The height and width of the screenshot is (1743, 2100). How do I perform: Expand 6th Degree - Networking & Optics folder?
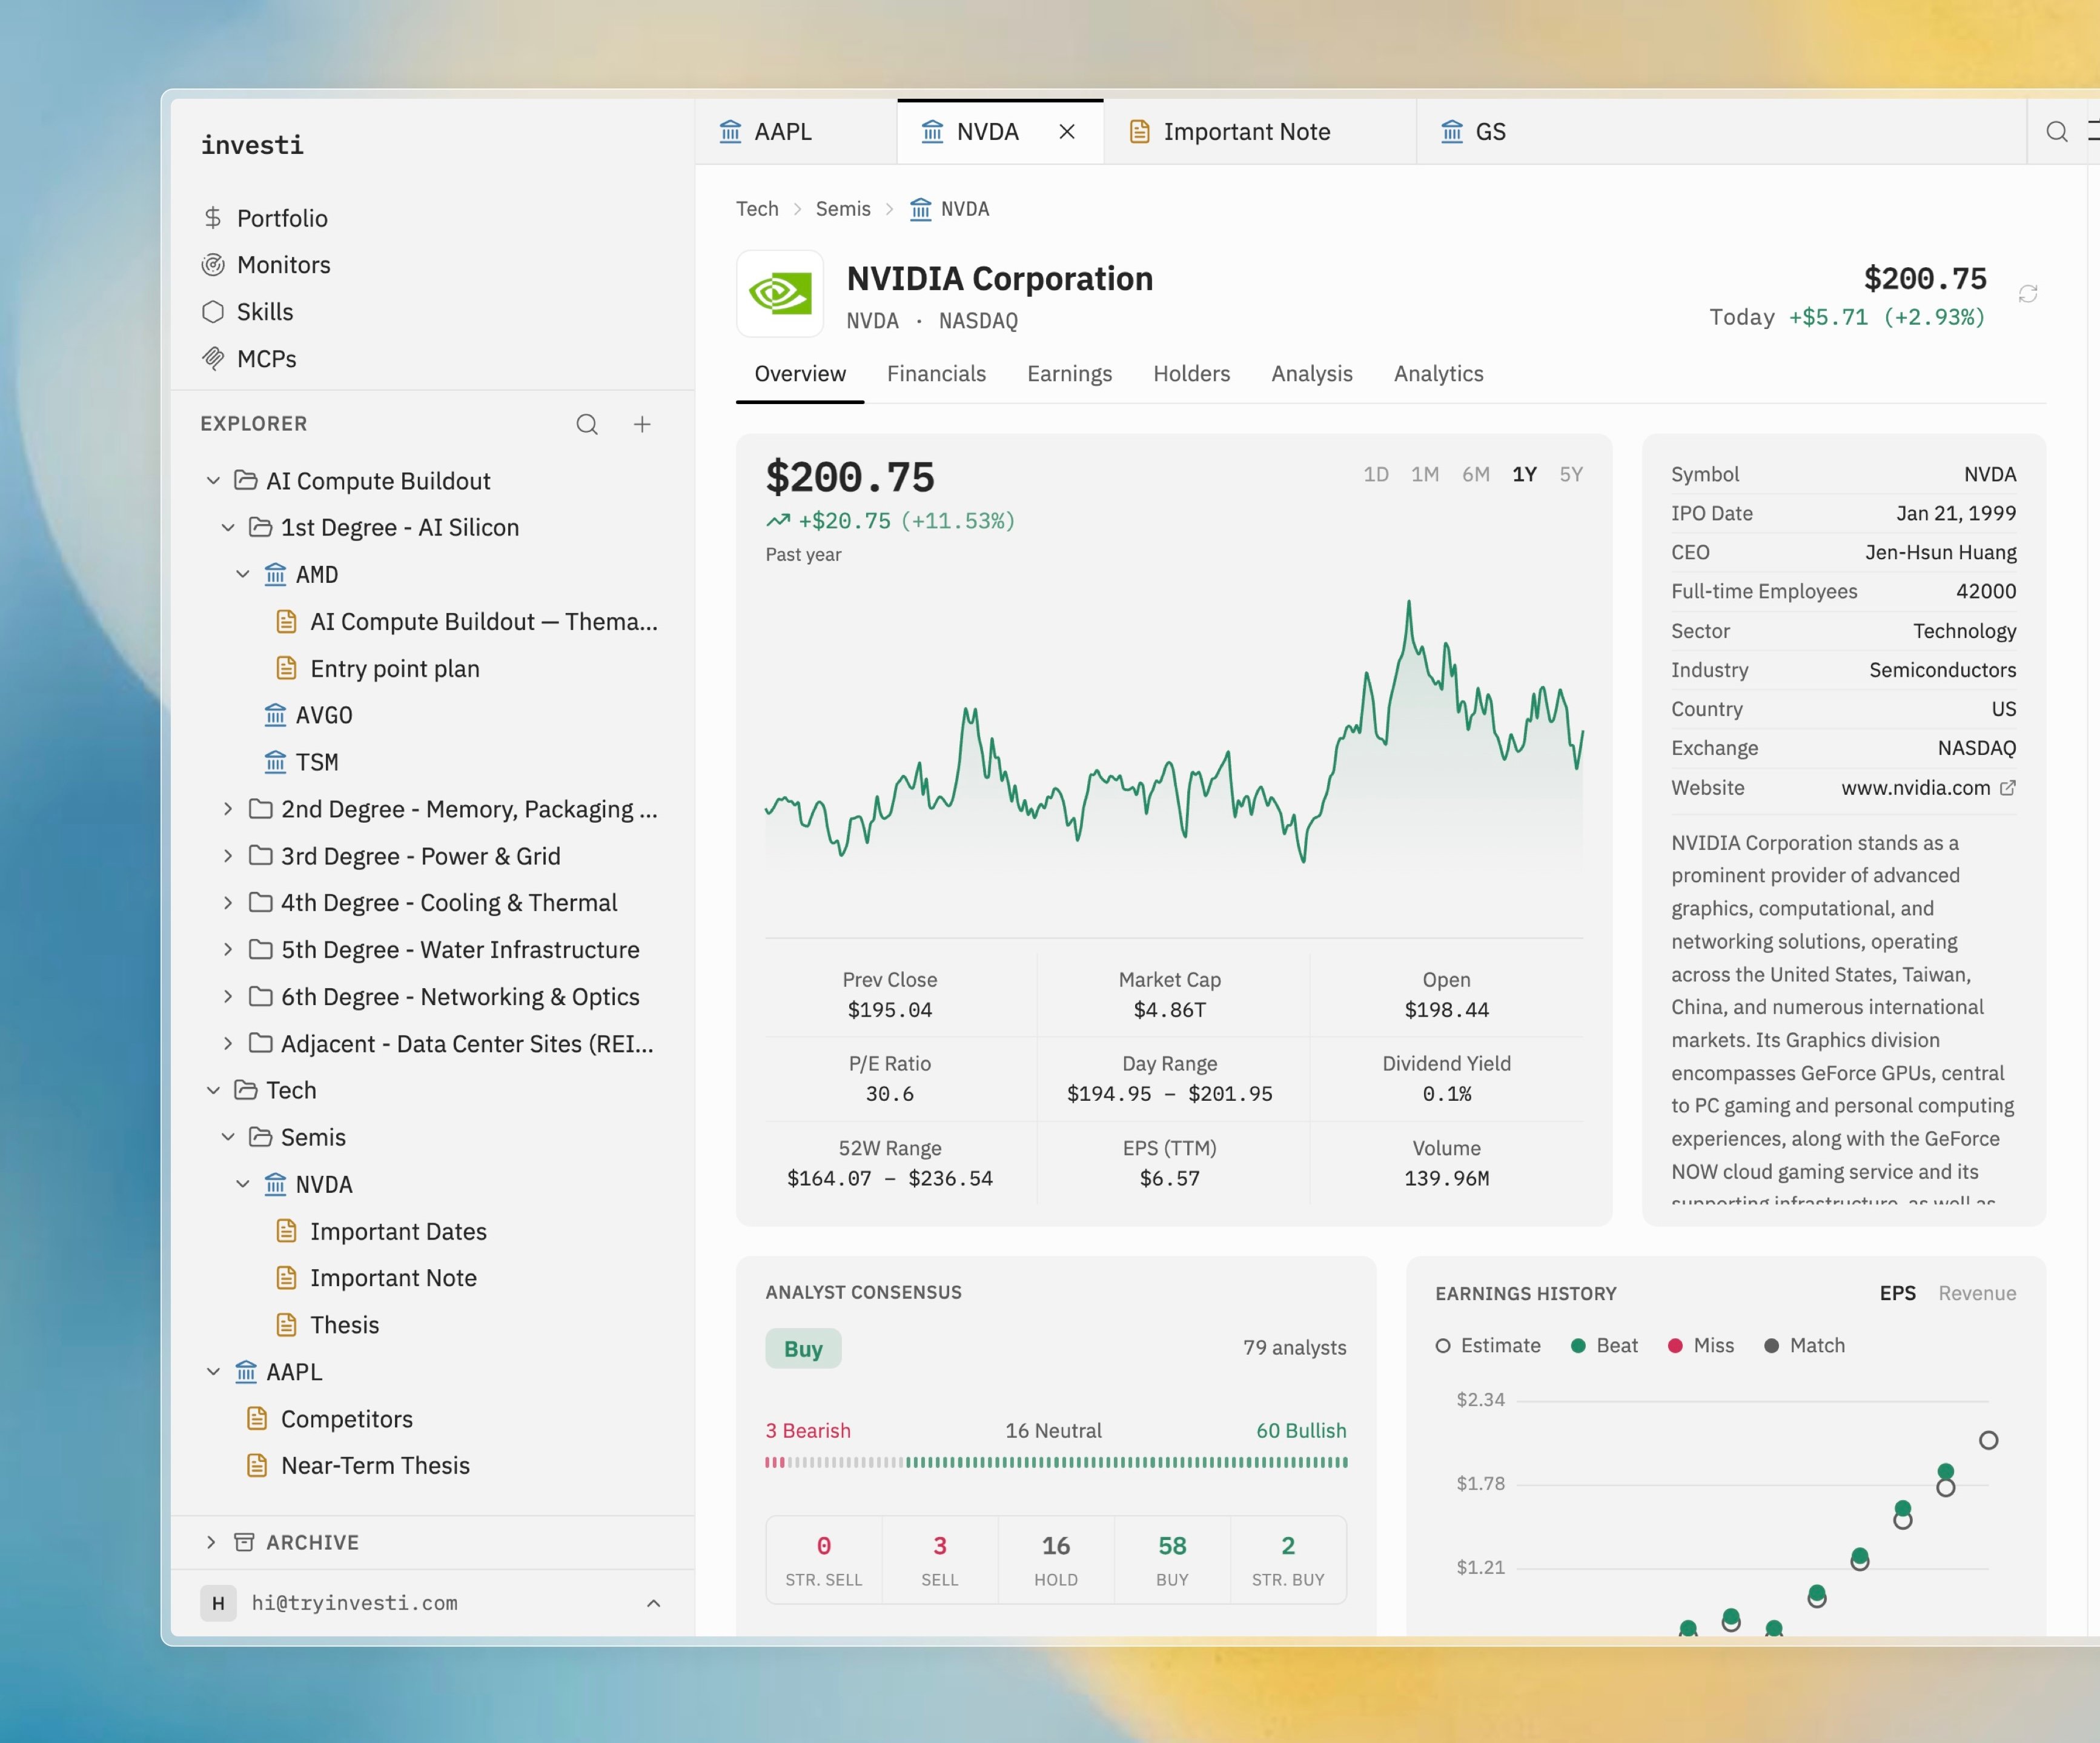click(228, 997)
